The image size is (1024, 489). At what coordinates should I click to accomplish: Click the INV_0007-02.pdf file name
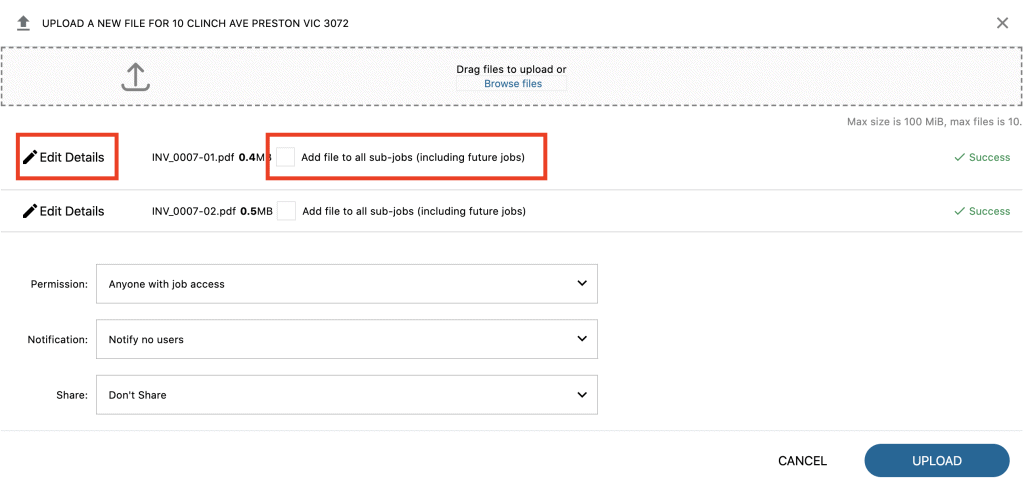pyautogui.click(x=193, y=211)
